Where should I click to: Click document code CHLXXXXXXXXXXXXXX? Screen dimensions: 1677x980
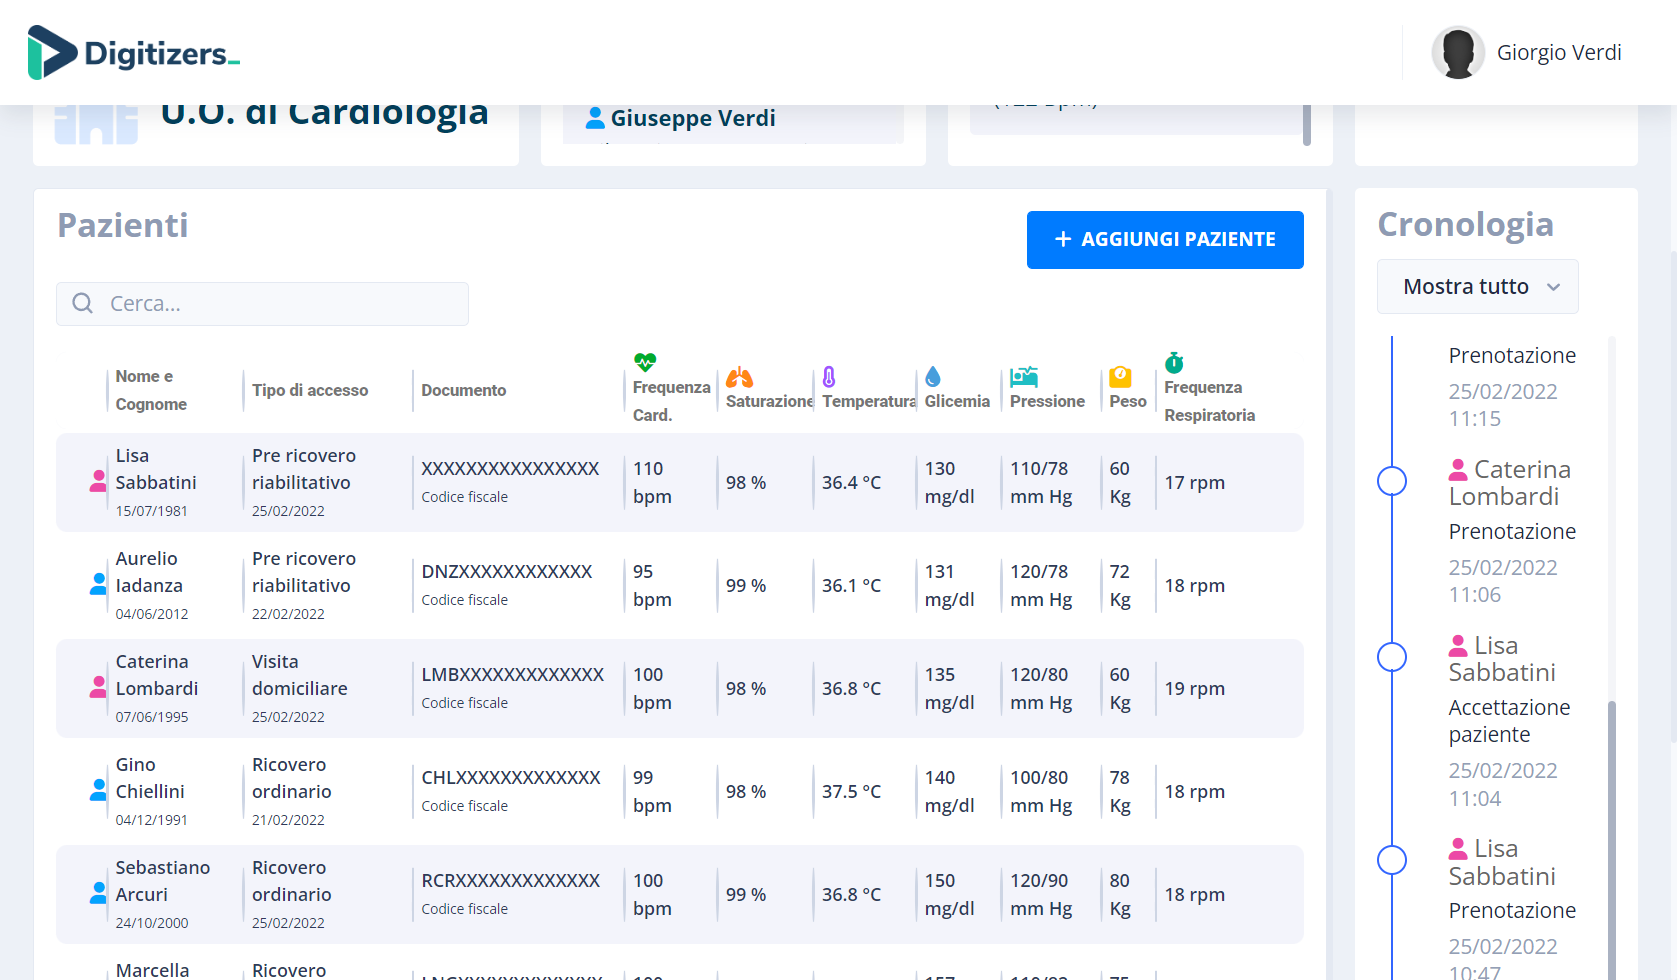coord(511,778)
